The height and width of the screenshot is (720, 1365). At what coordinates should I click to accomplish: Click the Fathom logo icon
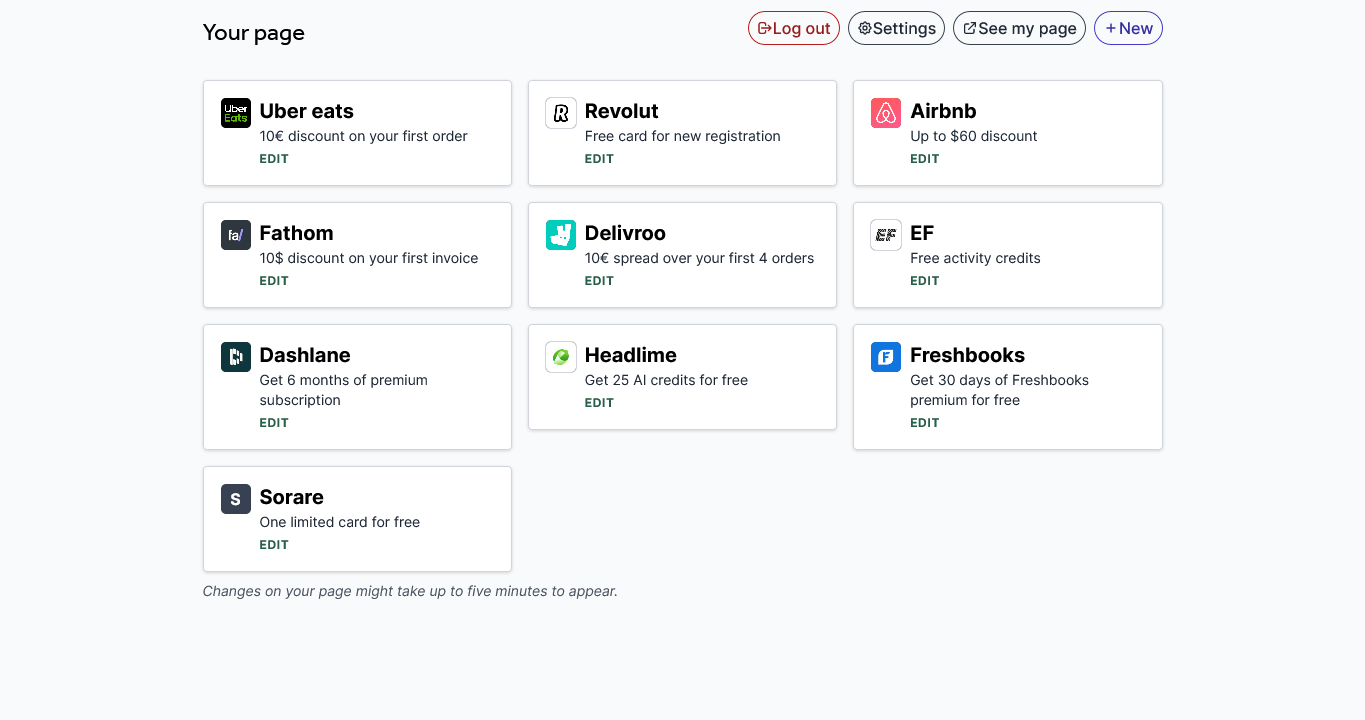coord(235,235)
